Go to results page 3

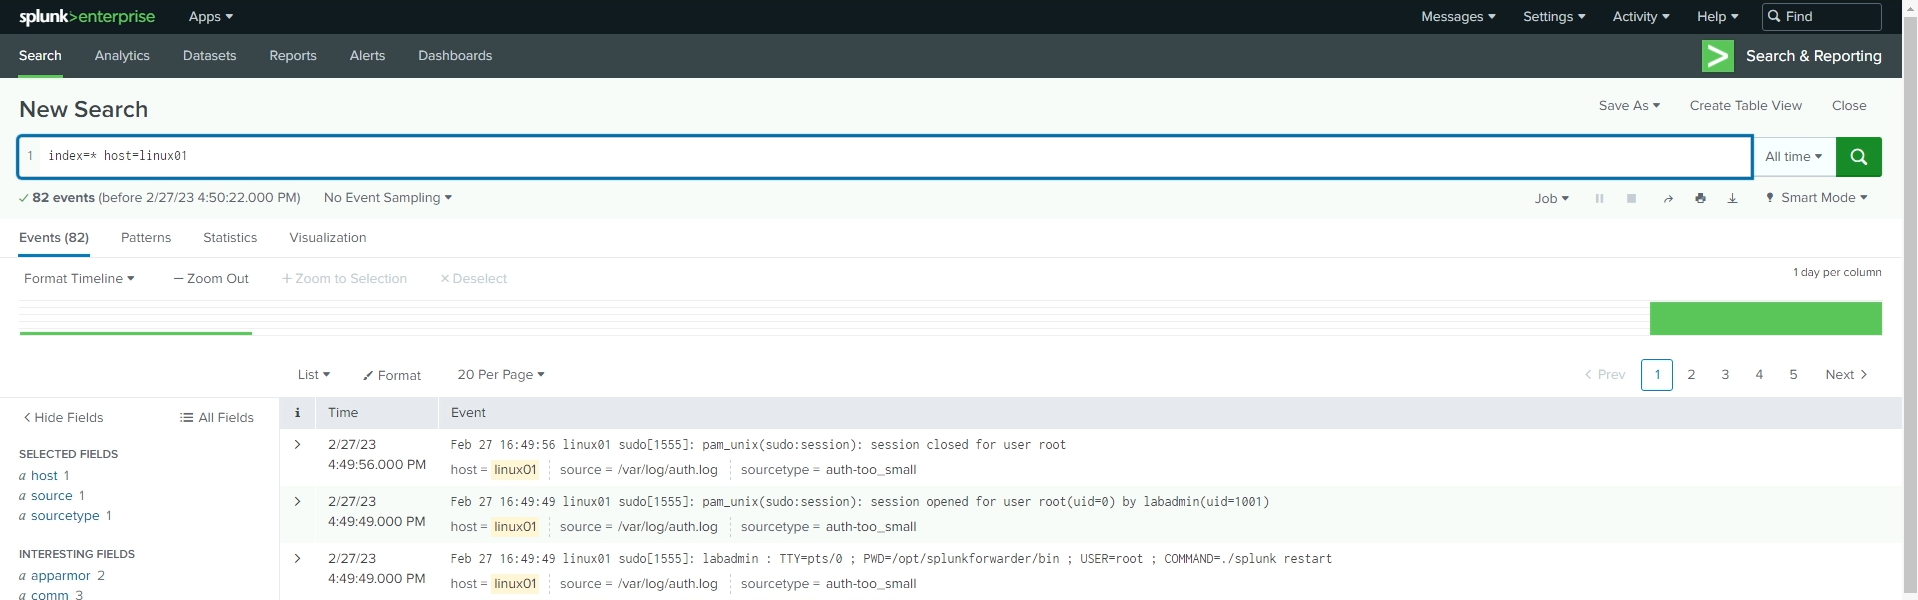tap(1725, 375)
